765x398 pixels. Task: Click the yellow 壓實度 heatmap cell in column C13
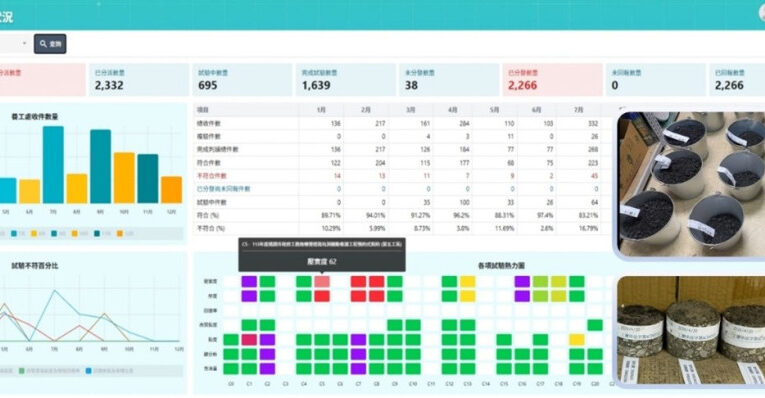(467, 281)
